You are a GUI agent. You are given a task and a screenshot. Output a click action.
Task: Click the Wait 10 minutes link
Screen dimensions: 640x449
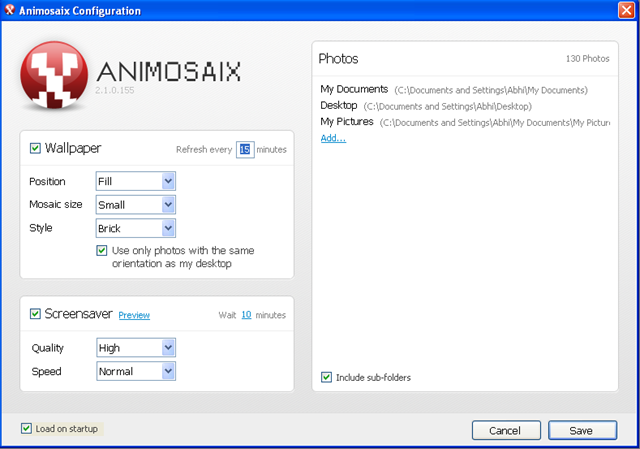click(x=246, y=315)
